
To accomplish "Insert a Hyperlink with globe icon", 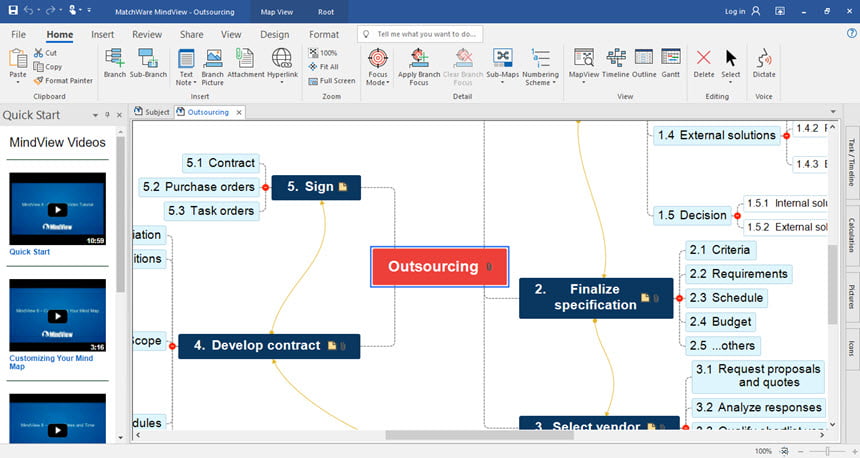I will [282, 65].
